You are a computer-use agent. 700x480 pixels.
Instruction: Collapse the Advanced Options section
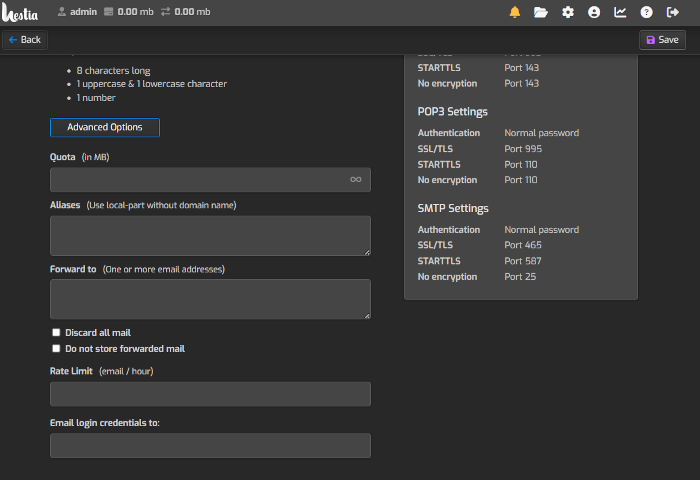pyautogui.click(x=105, y=128)
